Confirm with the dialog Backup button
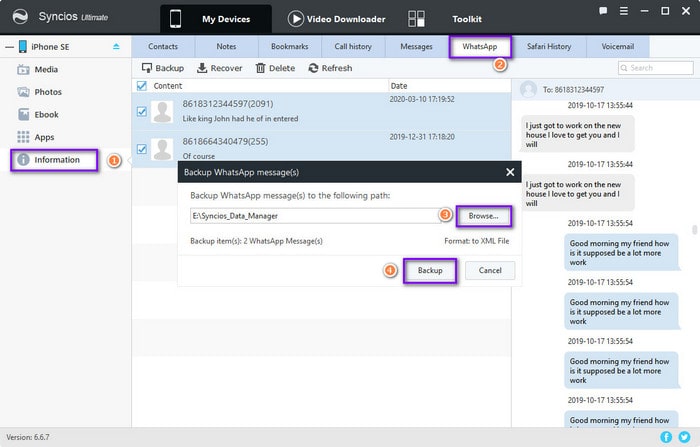The height and width of the screenshot is (447, 700). pyautogui.click(x=430, y=271)
